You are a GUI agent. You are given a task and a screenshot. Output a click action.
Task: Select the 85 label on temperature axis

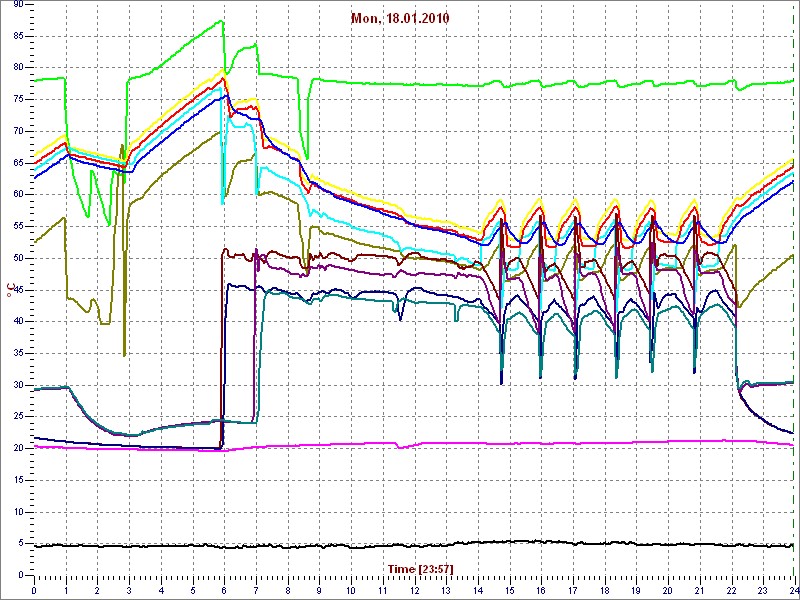point(18,36)
